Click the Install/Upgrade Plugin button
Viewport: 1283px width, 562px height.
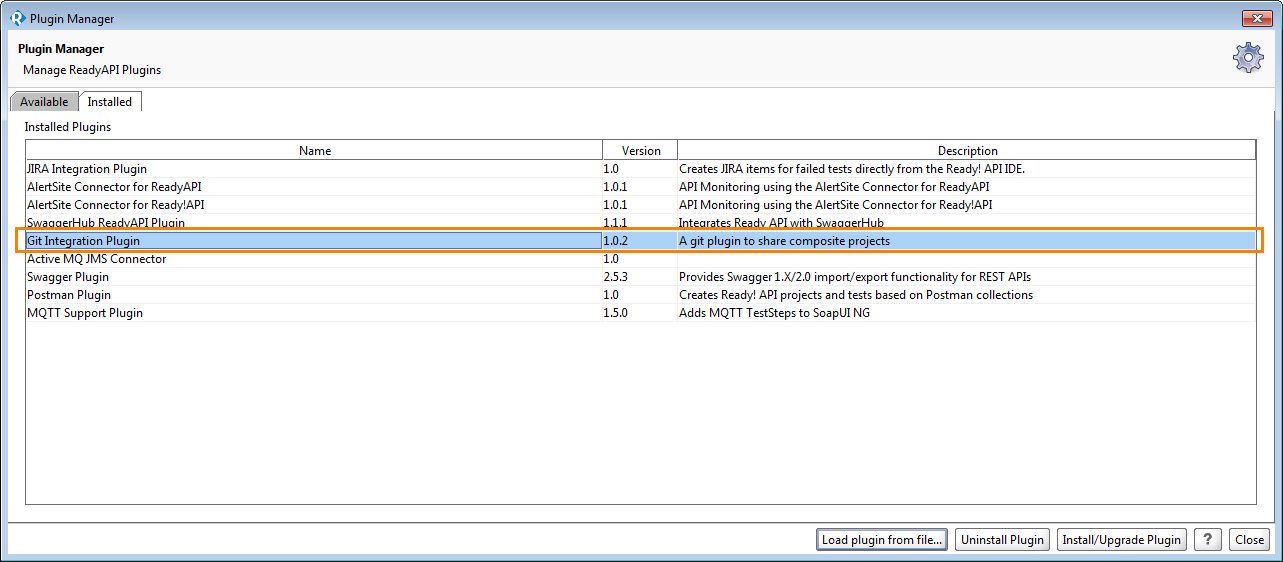point(1122,539)
